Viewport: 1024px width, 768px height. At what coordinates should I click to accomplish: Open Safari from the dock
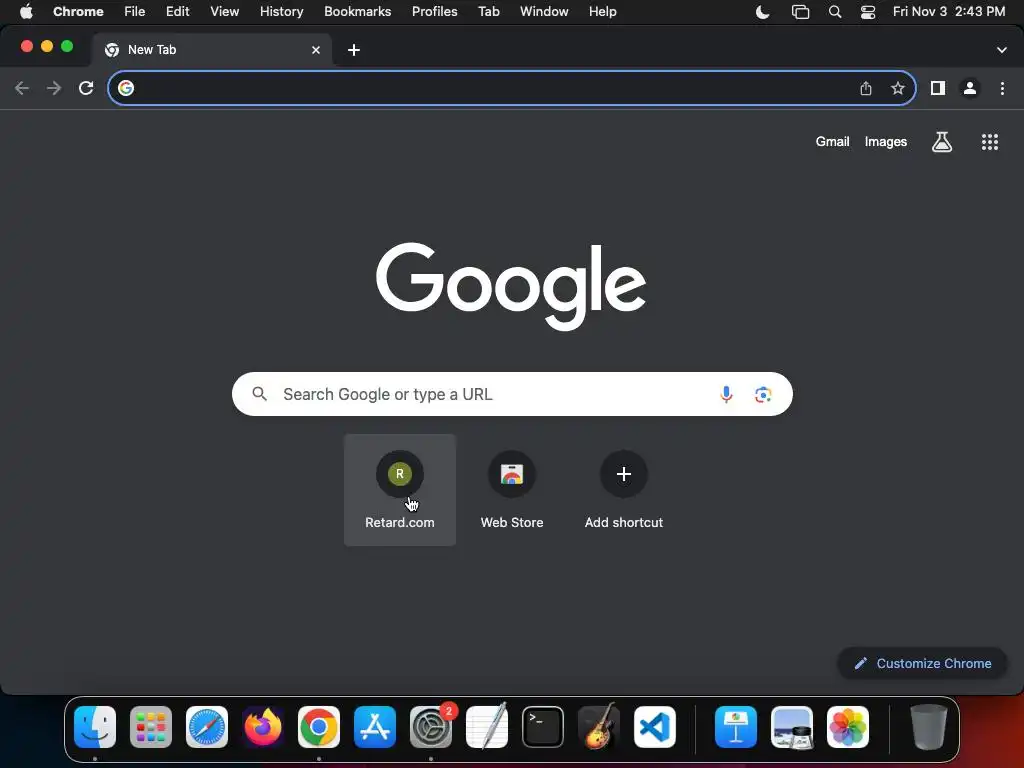[207, 727]
